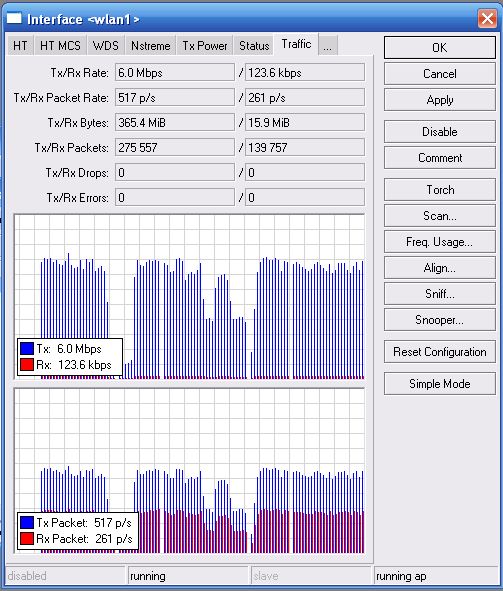Click the red Rx Packet legend swatch

coord(27,539)
